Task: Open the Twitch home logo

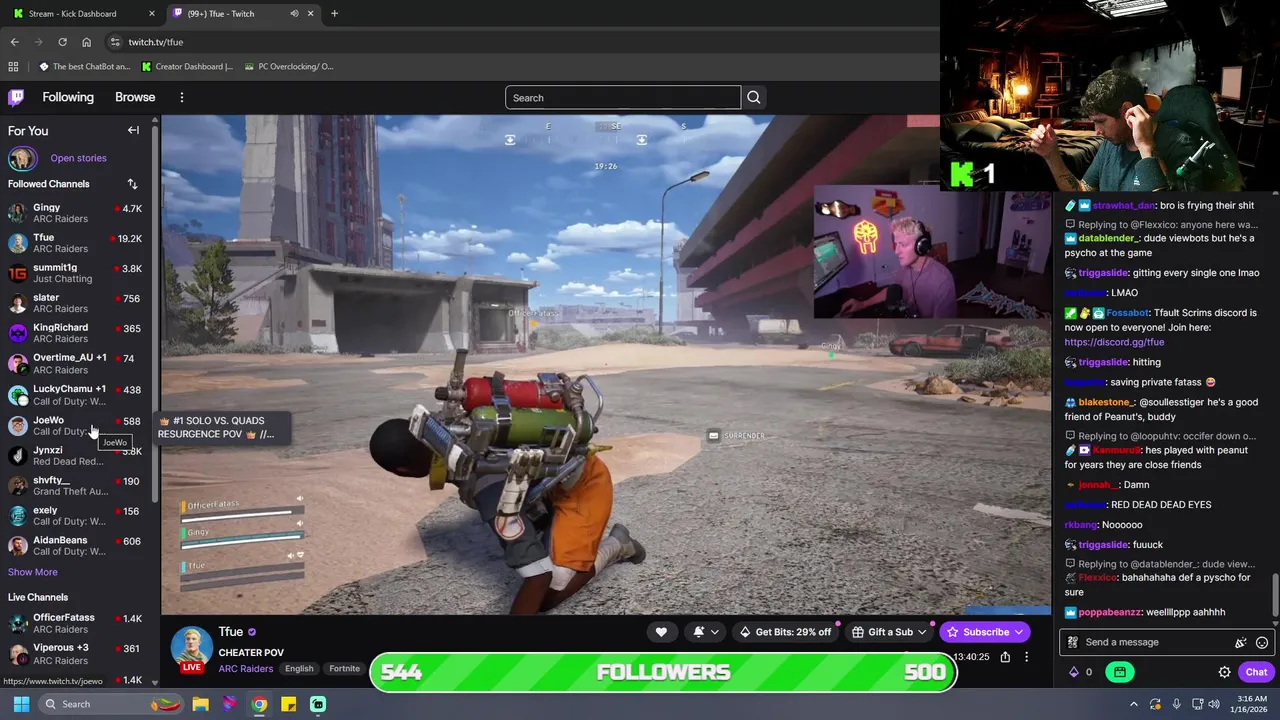Action: [x=16, y=97]
